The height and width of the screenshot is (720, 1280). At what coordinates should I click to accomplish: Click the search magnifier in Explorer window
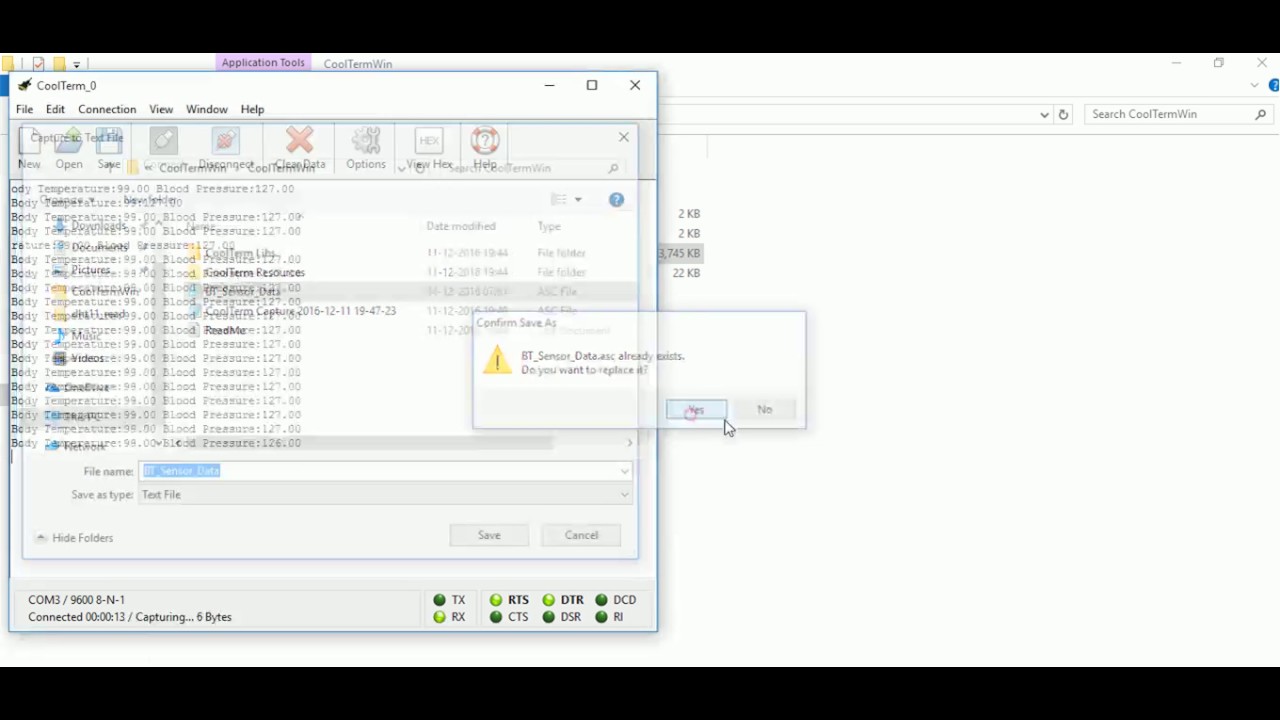click(1261, 114)
